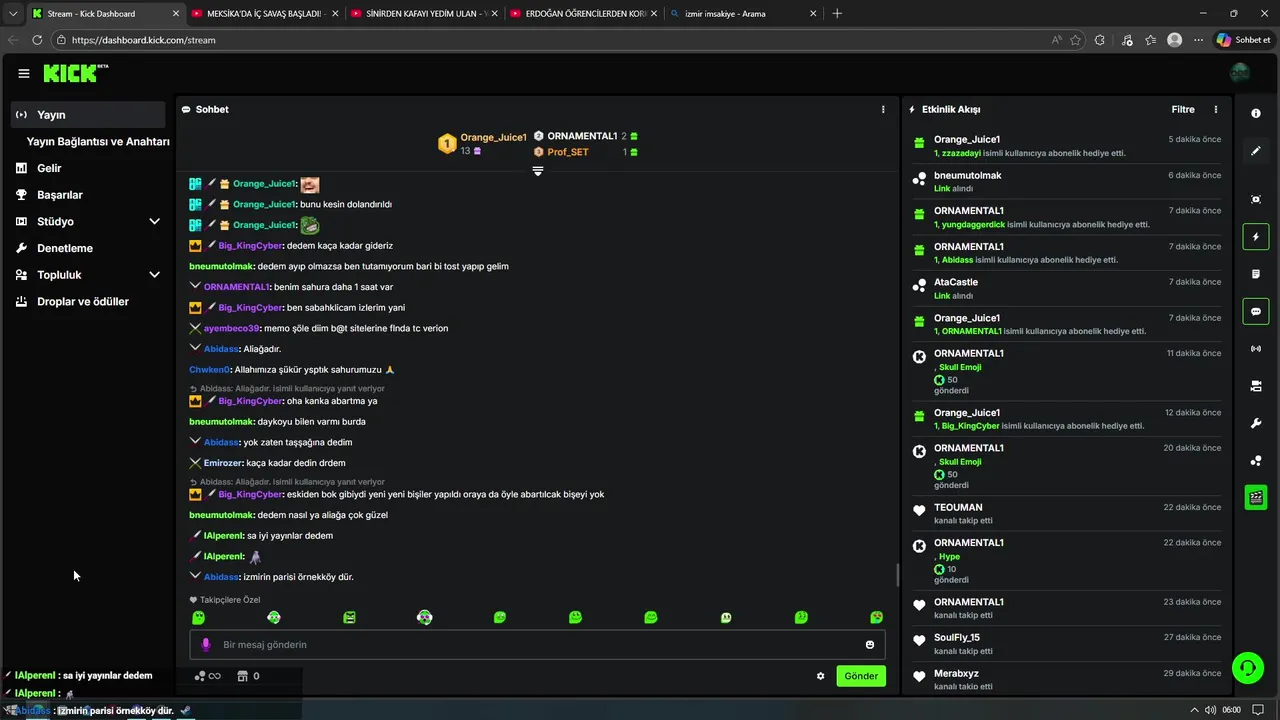The image size is (1280, 720).
Task: Open the green headset support button
Action: (1247, 667)
